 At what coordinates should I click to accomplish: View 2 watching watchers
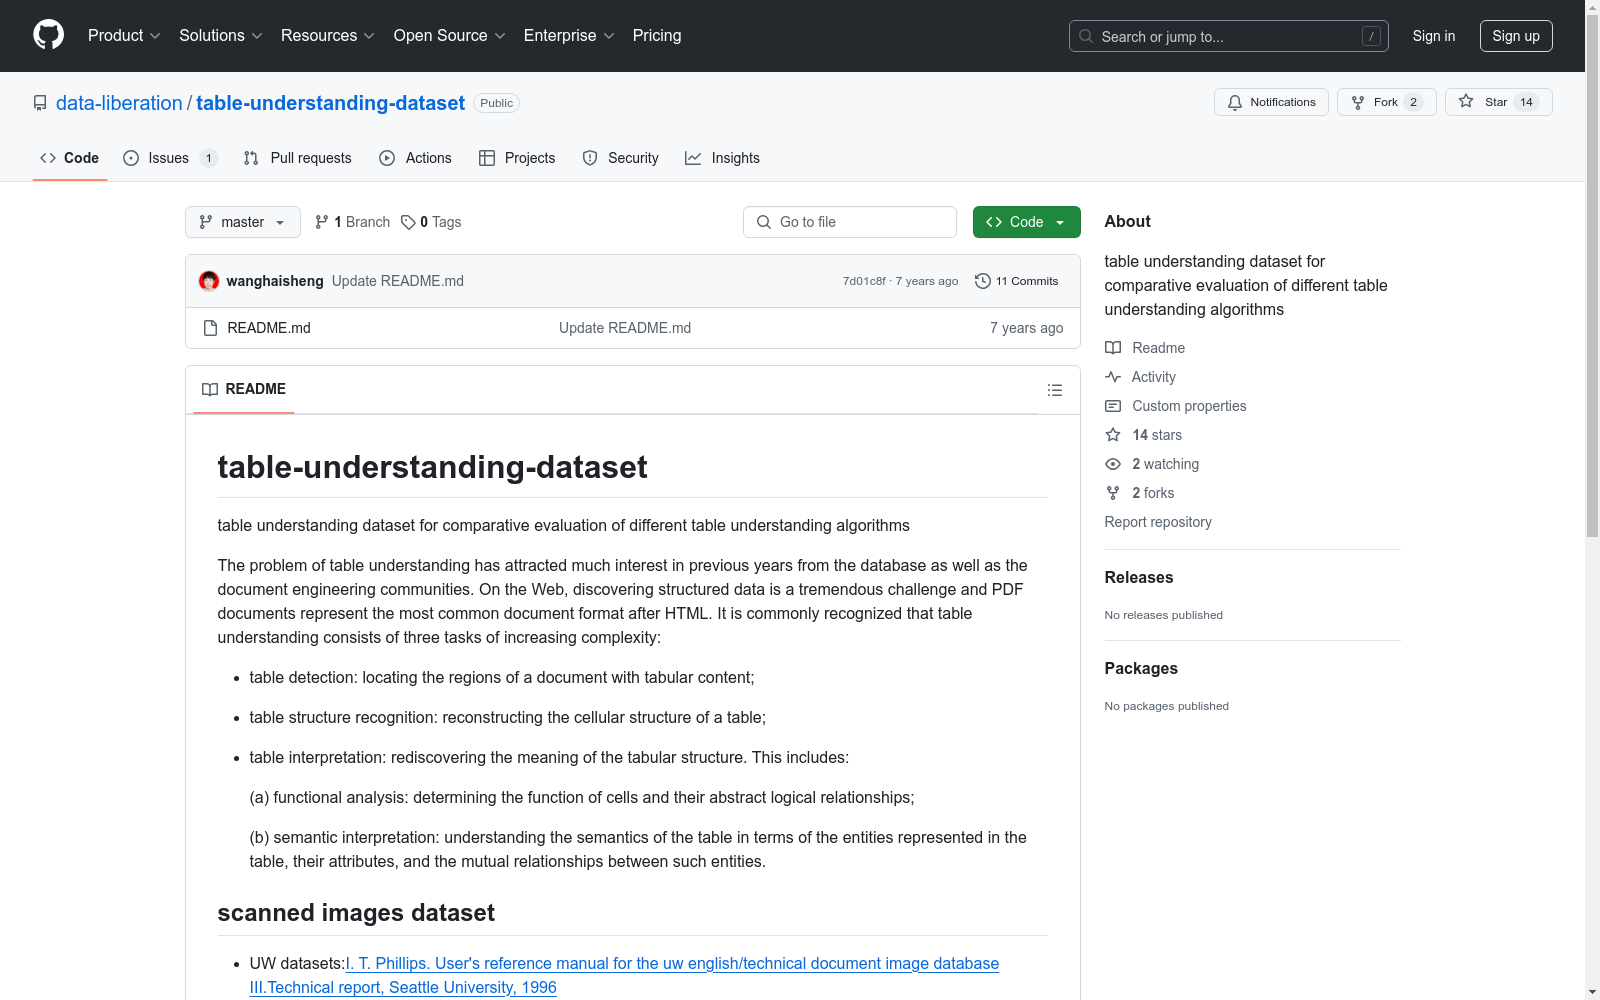point(1152,464)
